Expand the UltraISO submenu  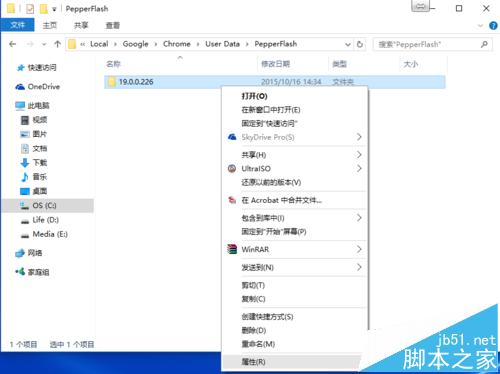[295, 169]
